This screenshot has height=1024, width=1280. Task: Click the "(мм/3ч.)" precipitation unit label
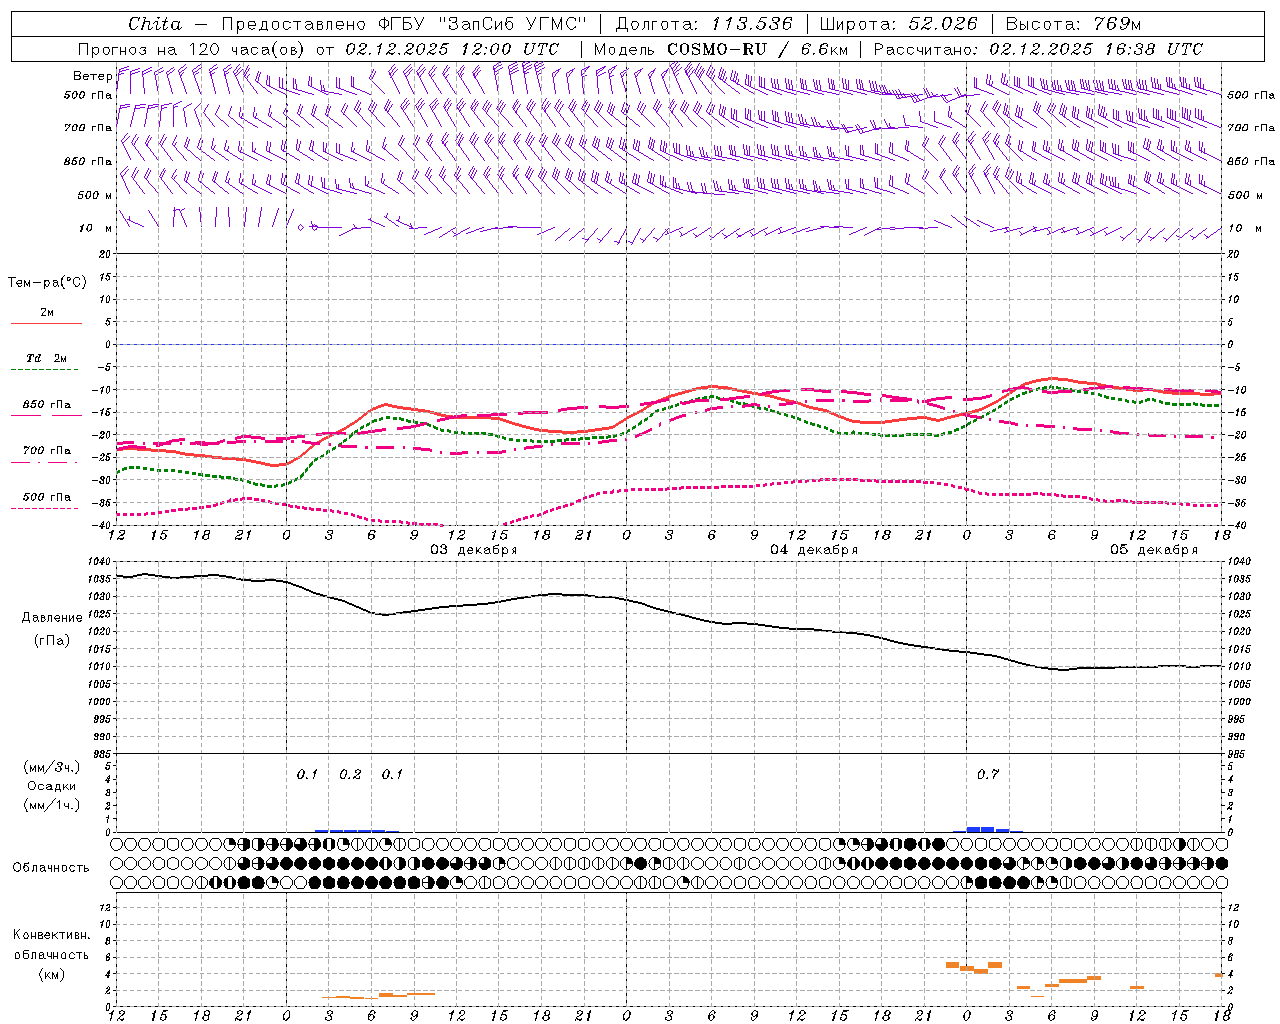pos(51,768)
